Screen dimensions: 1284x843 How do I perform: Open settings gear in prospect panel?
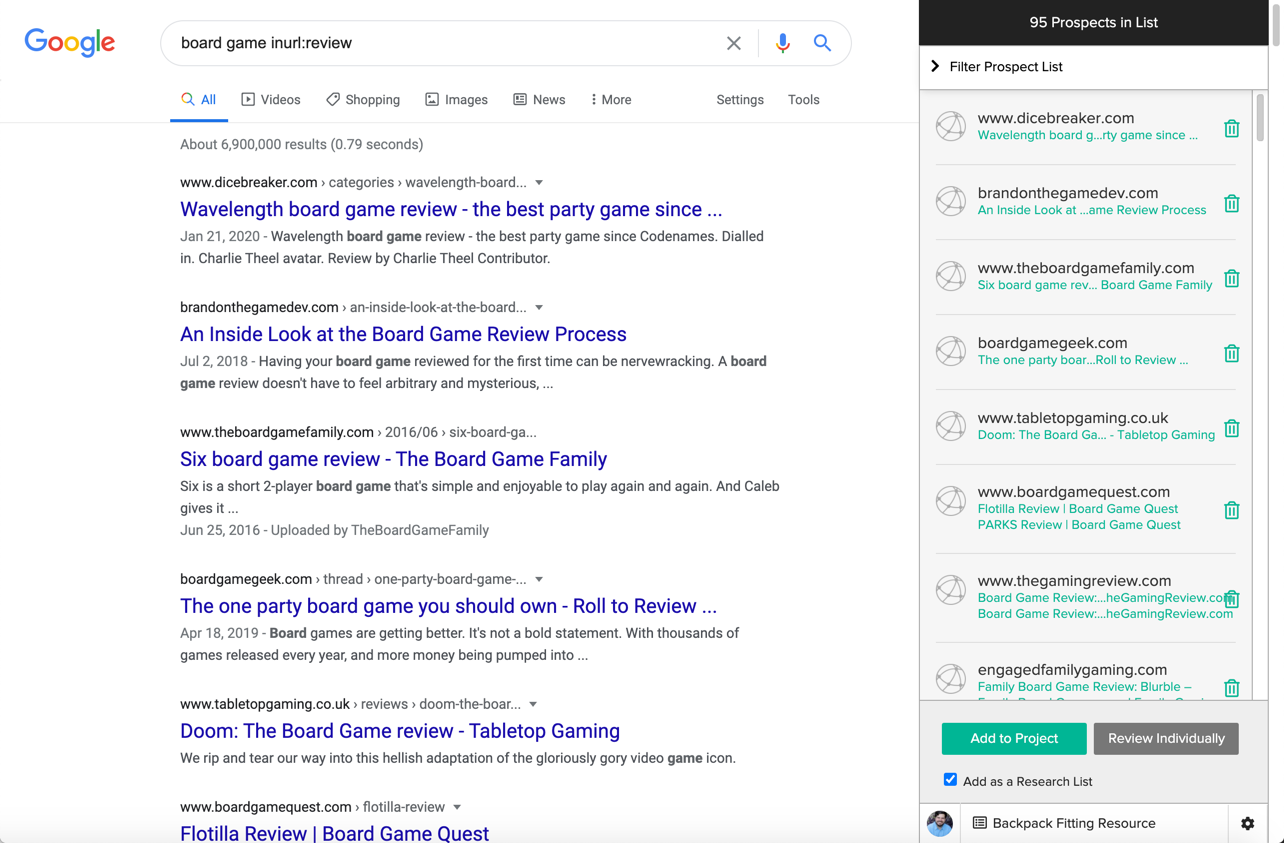coord(1247,824)
